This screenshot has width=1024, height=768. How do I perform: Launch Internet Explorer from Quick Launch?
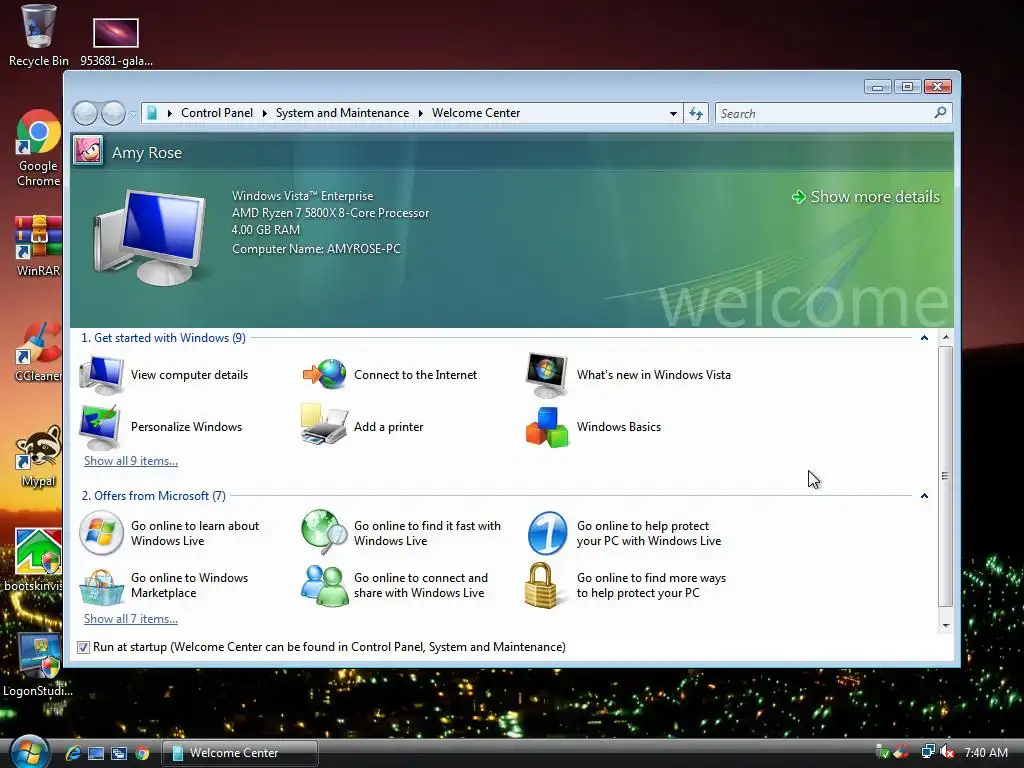pos(73,754)
